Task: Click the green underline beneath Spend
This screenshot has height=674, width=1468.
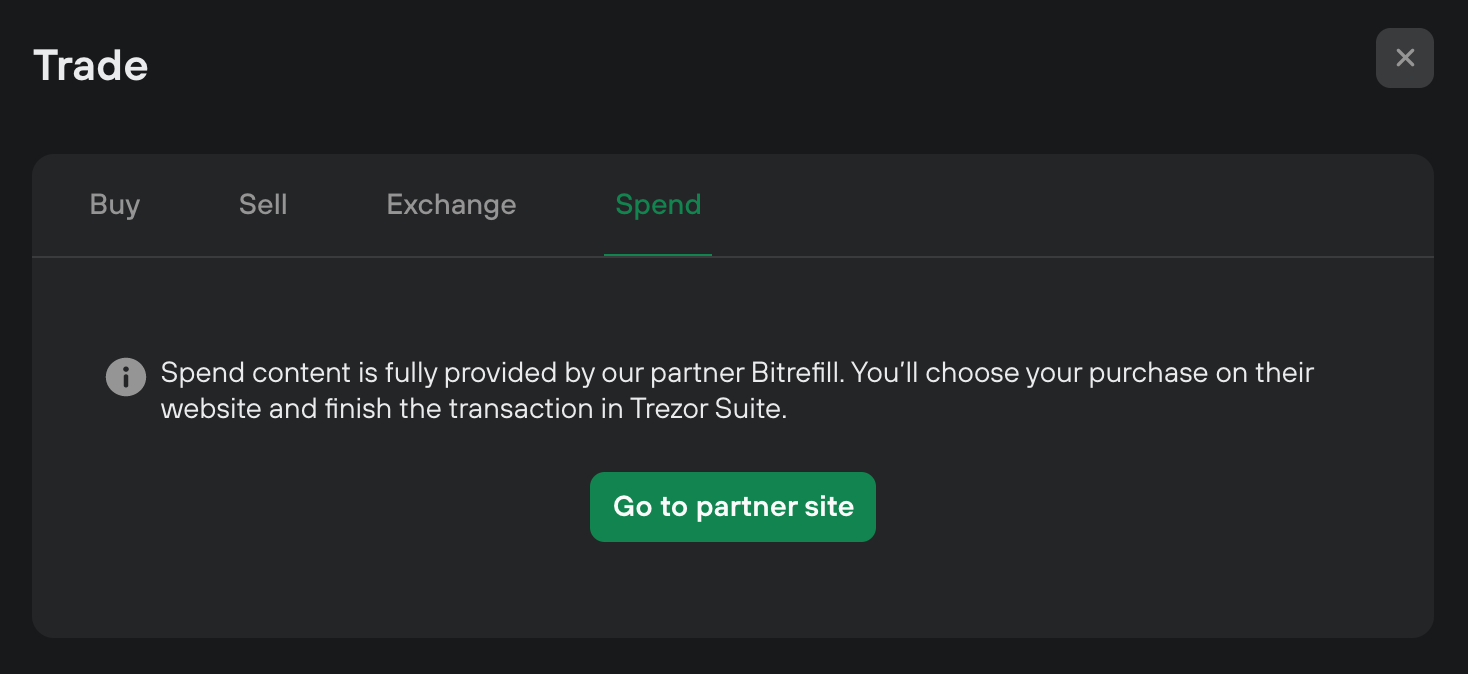Action: click(658, 255)
